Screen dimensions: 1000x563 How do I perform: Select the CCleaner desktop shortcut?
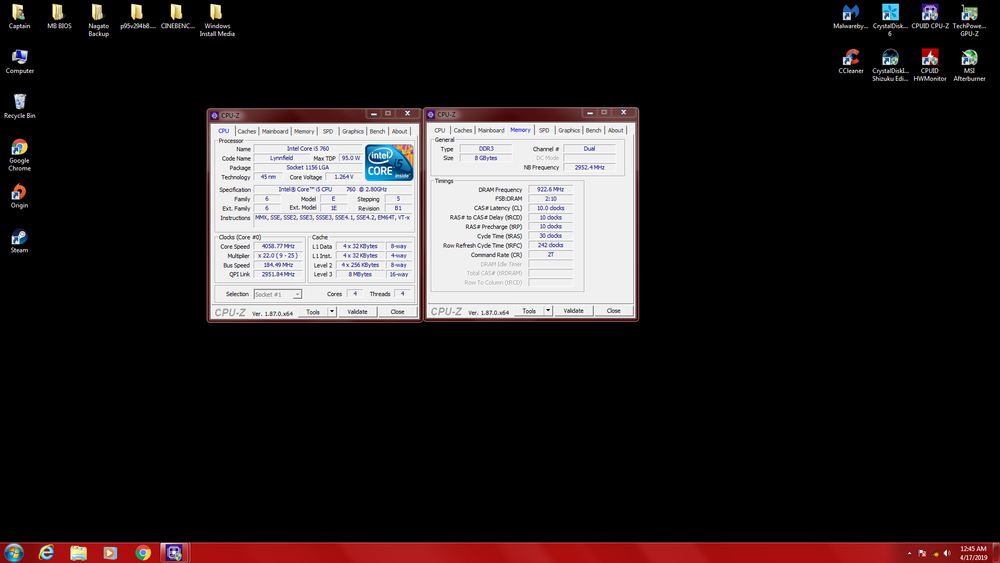coord(851,62)
